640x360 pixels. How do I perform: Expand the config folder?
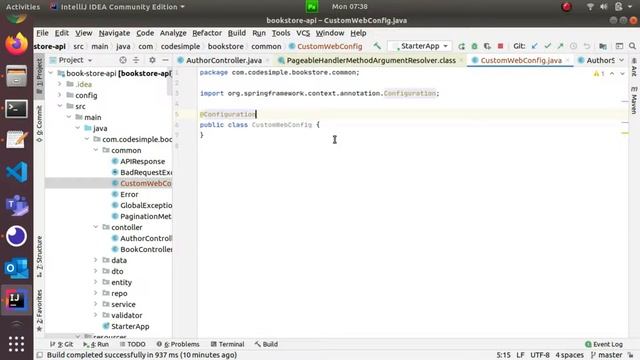pos(60,96)
